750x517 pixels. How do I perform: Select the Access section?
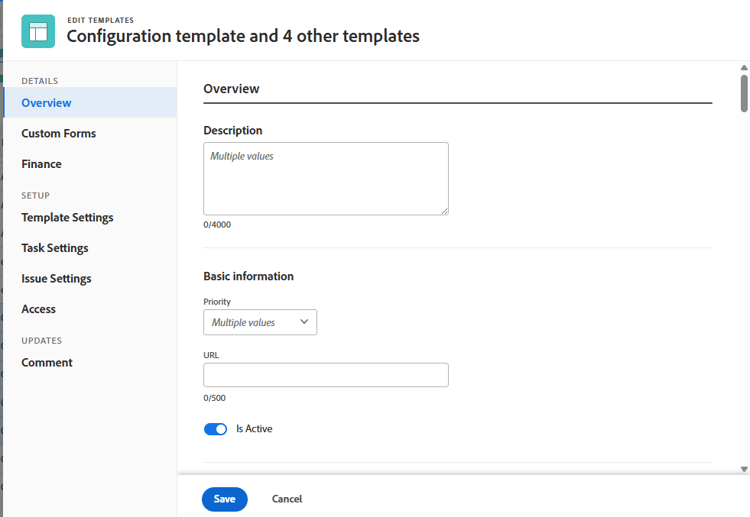pyautogui.click(x=38, y=309)
